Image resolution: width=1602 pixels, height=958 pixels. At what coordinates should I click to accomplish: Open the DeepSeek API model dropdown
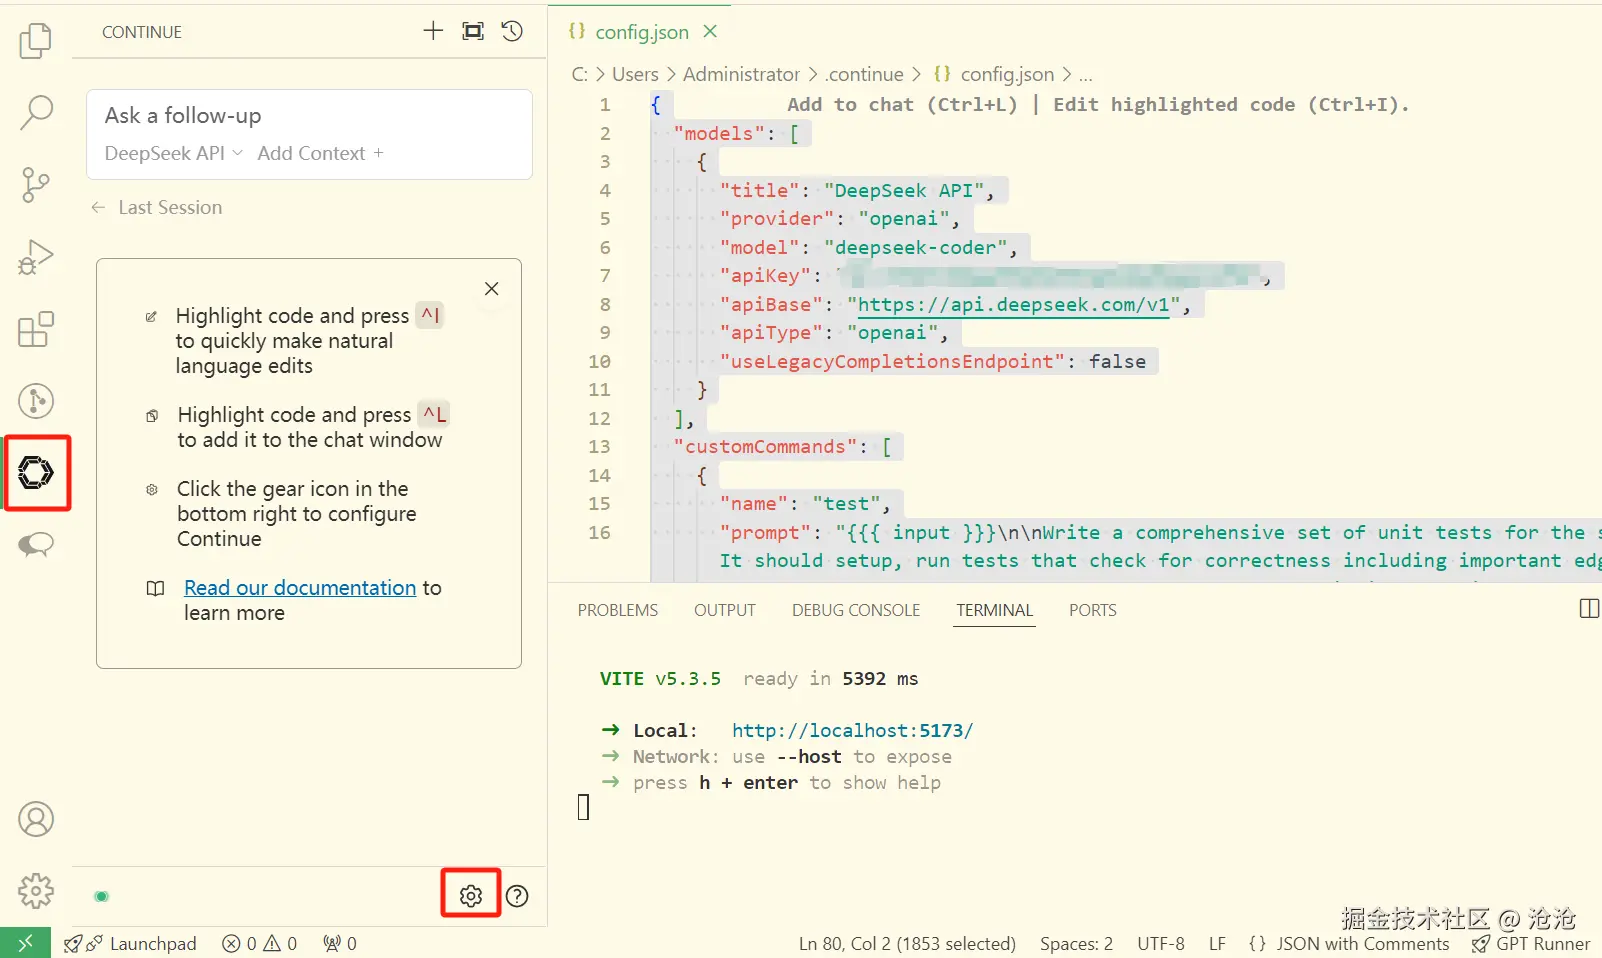[174, 153]
